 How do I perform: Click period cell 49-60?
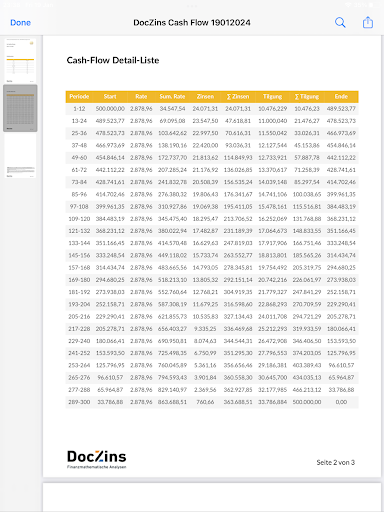(x=79, y=158)
